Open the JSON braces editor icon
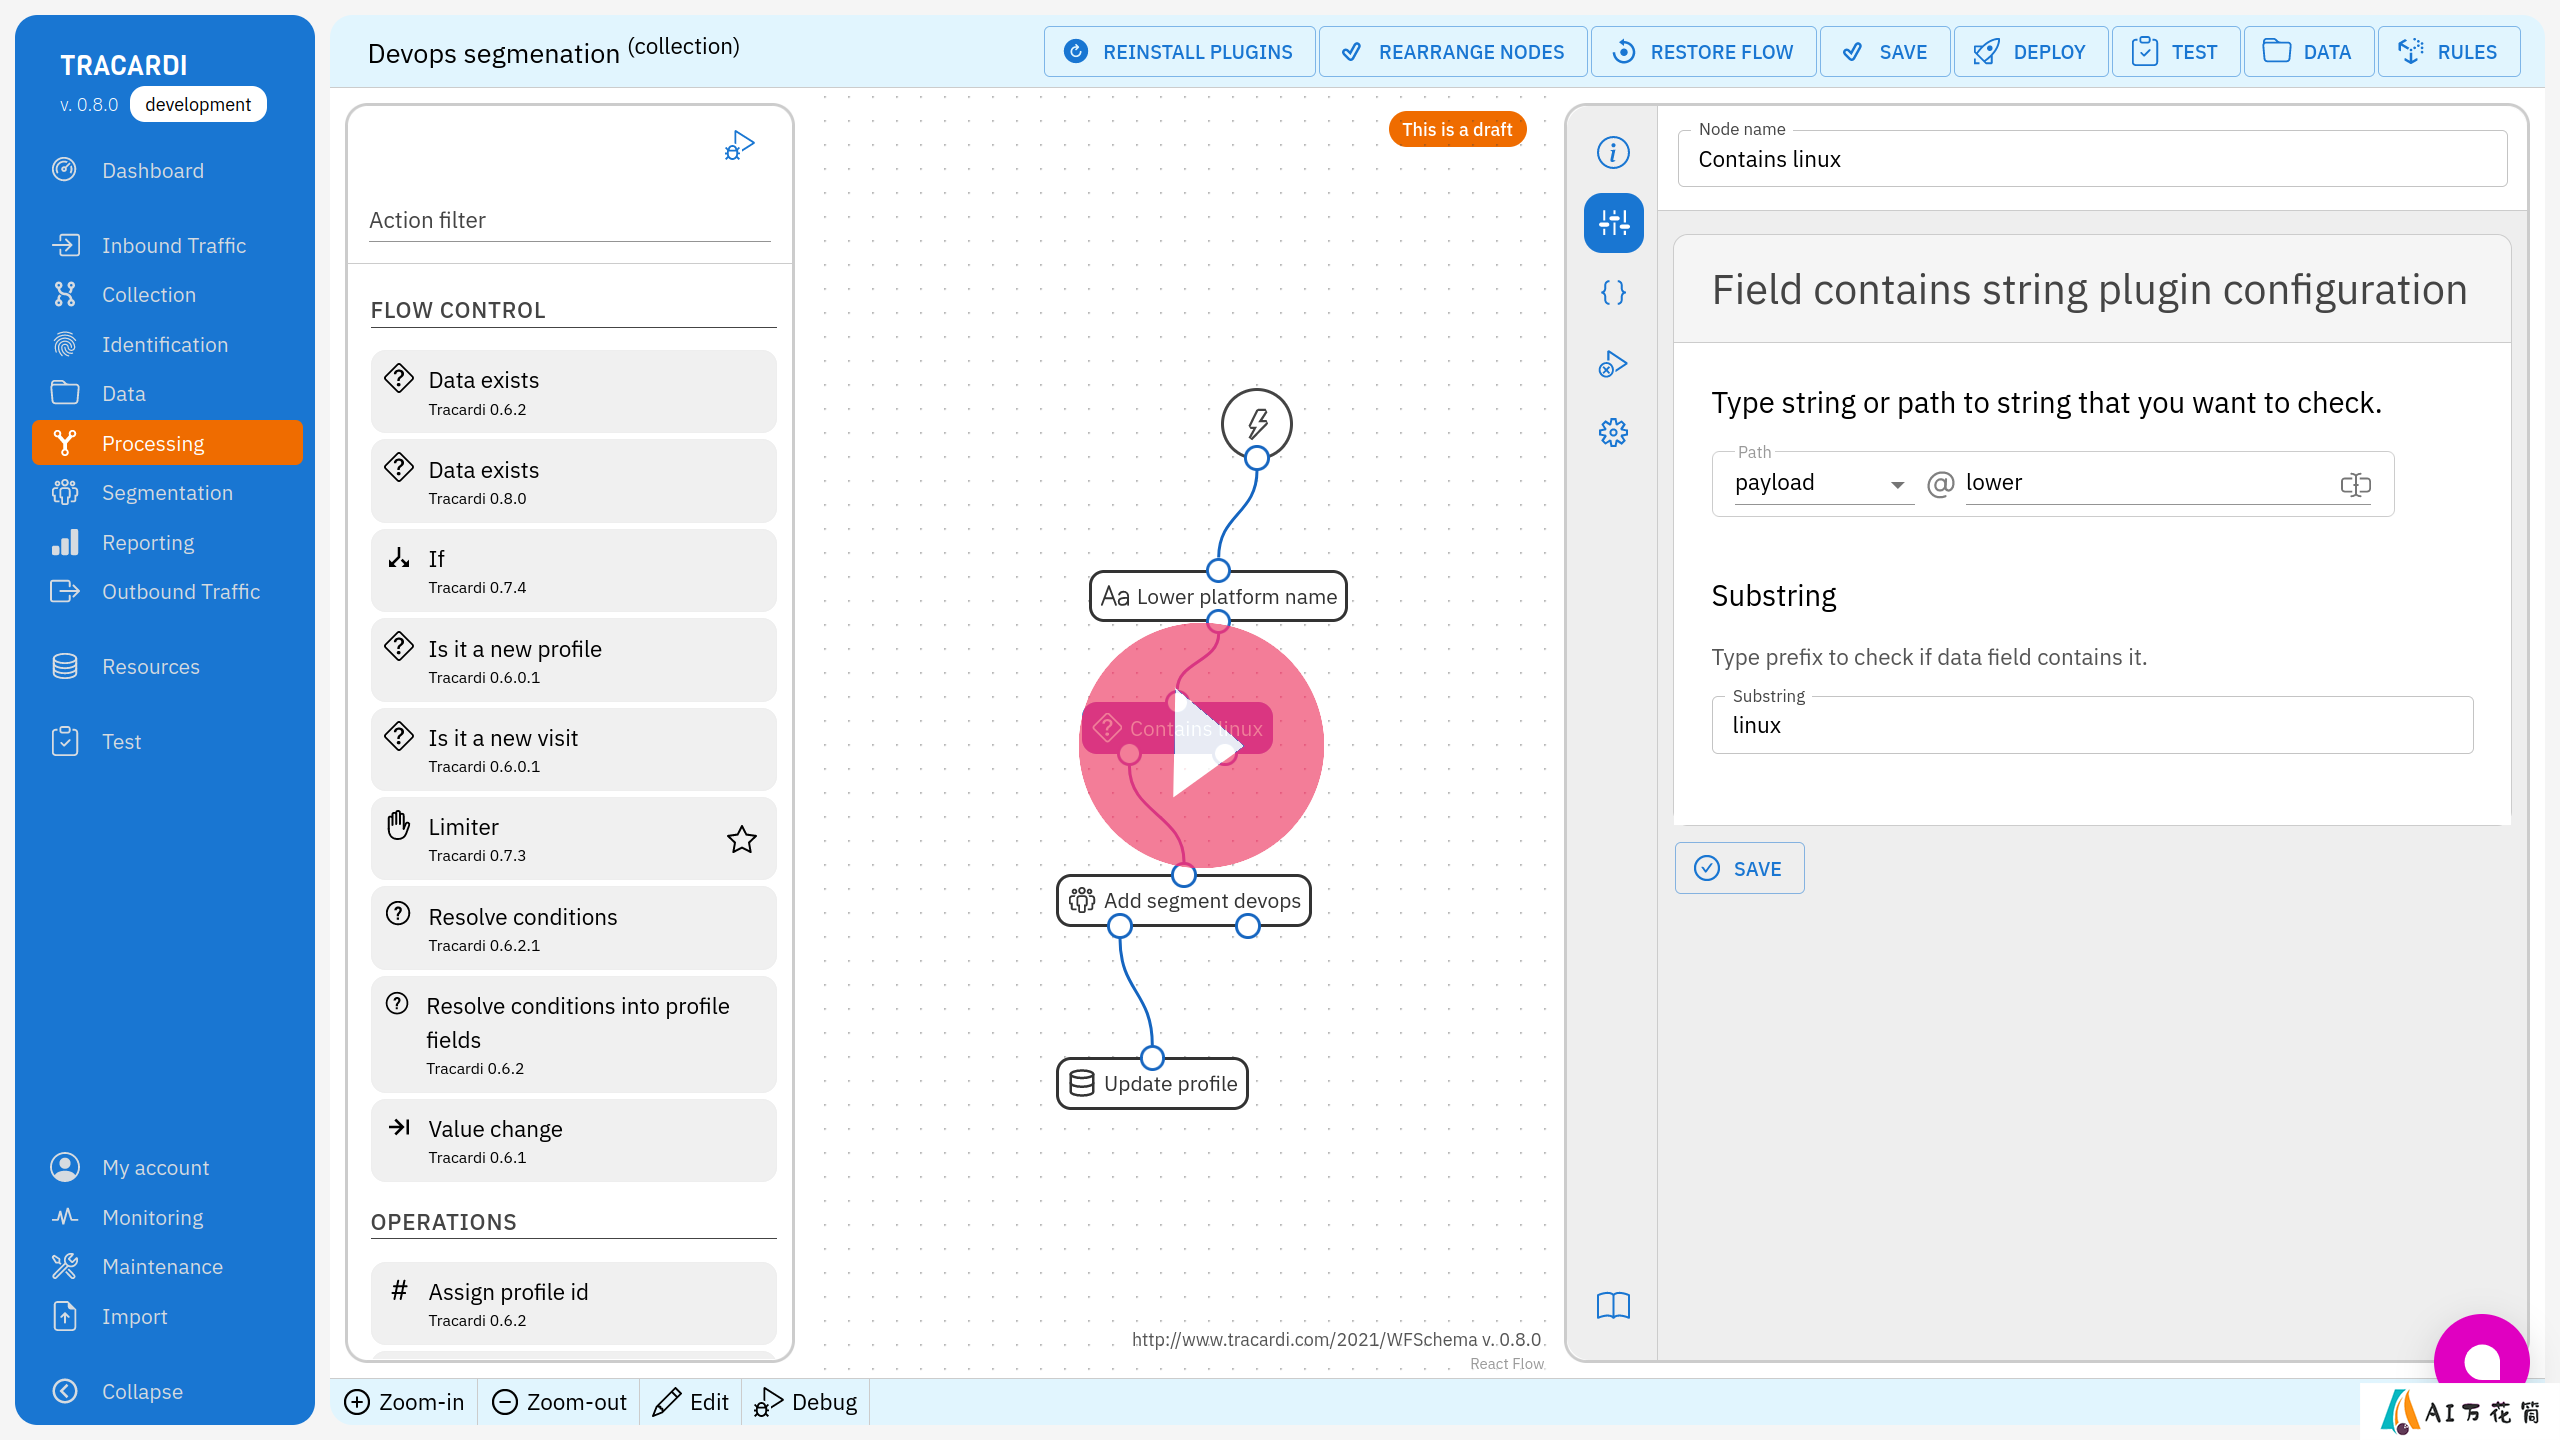2560x1440 pixels. click(1613, 292)
